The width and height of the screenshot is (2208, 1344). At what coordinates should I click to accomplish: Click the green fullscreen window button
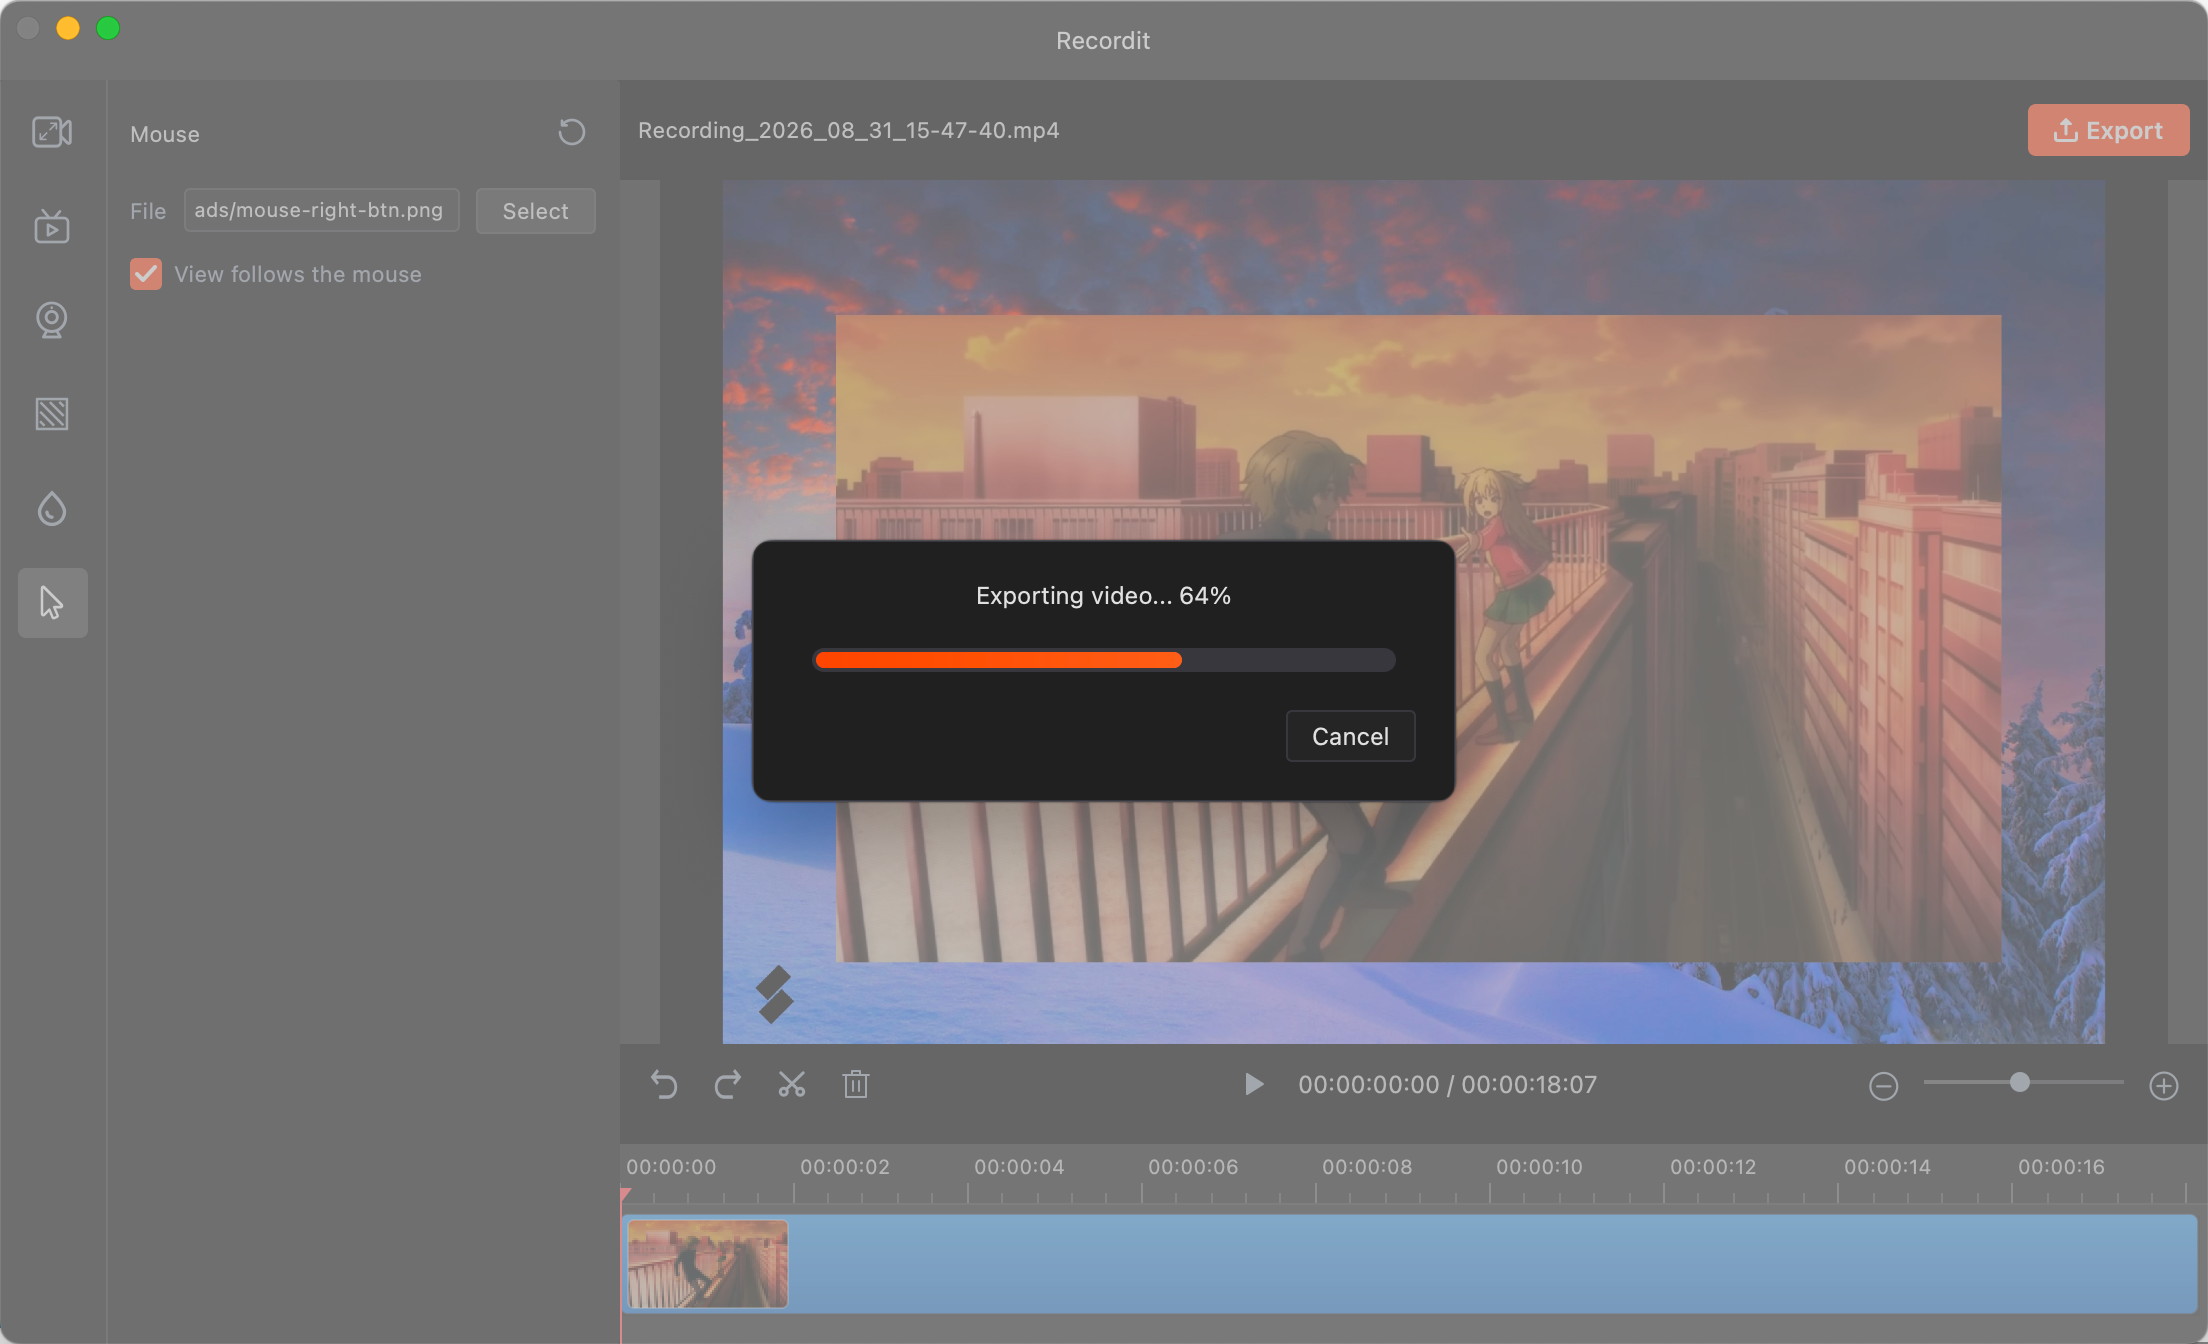click(x=108, y=28)
